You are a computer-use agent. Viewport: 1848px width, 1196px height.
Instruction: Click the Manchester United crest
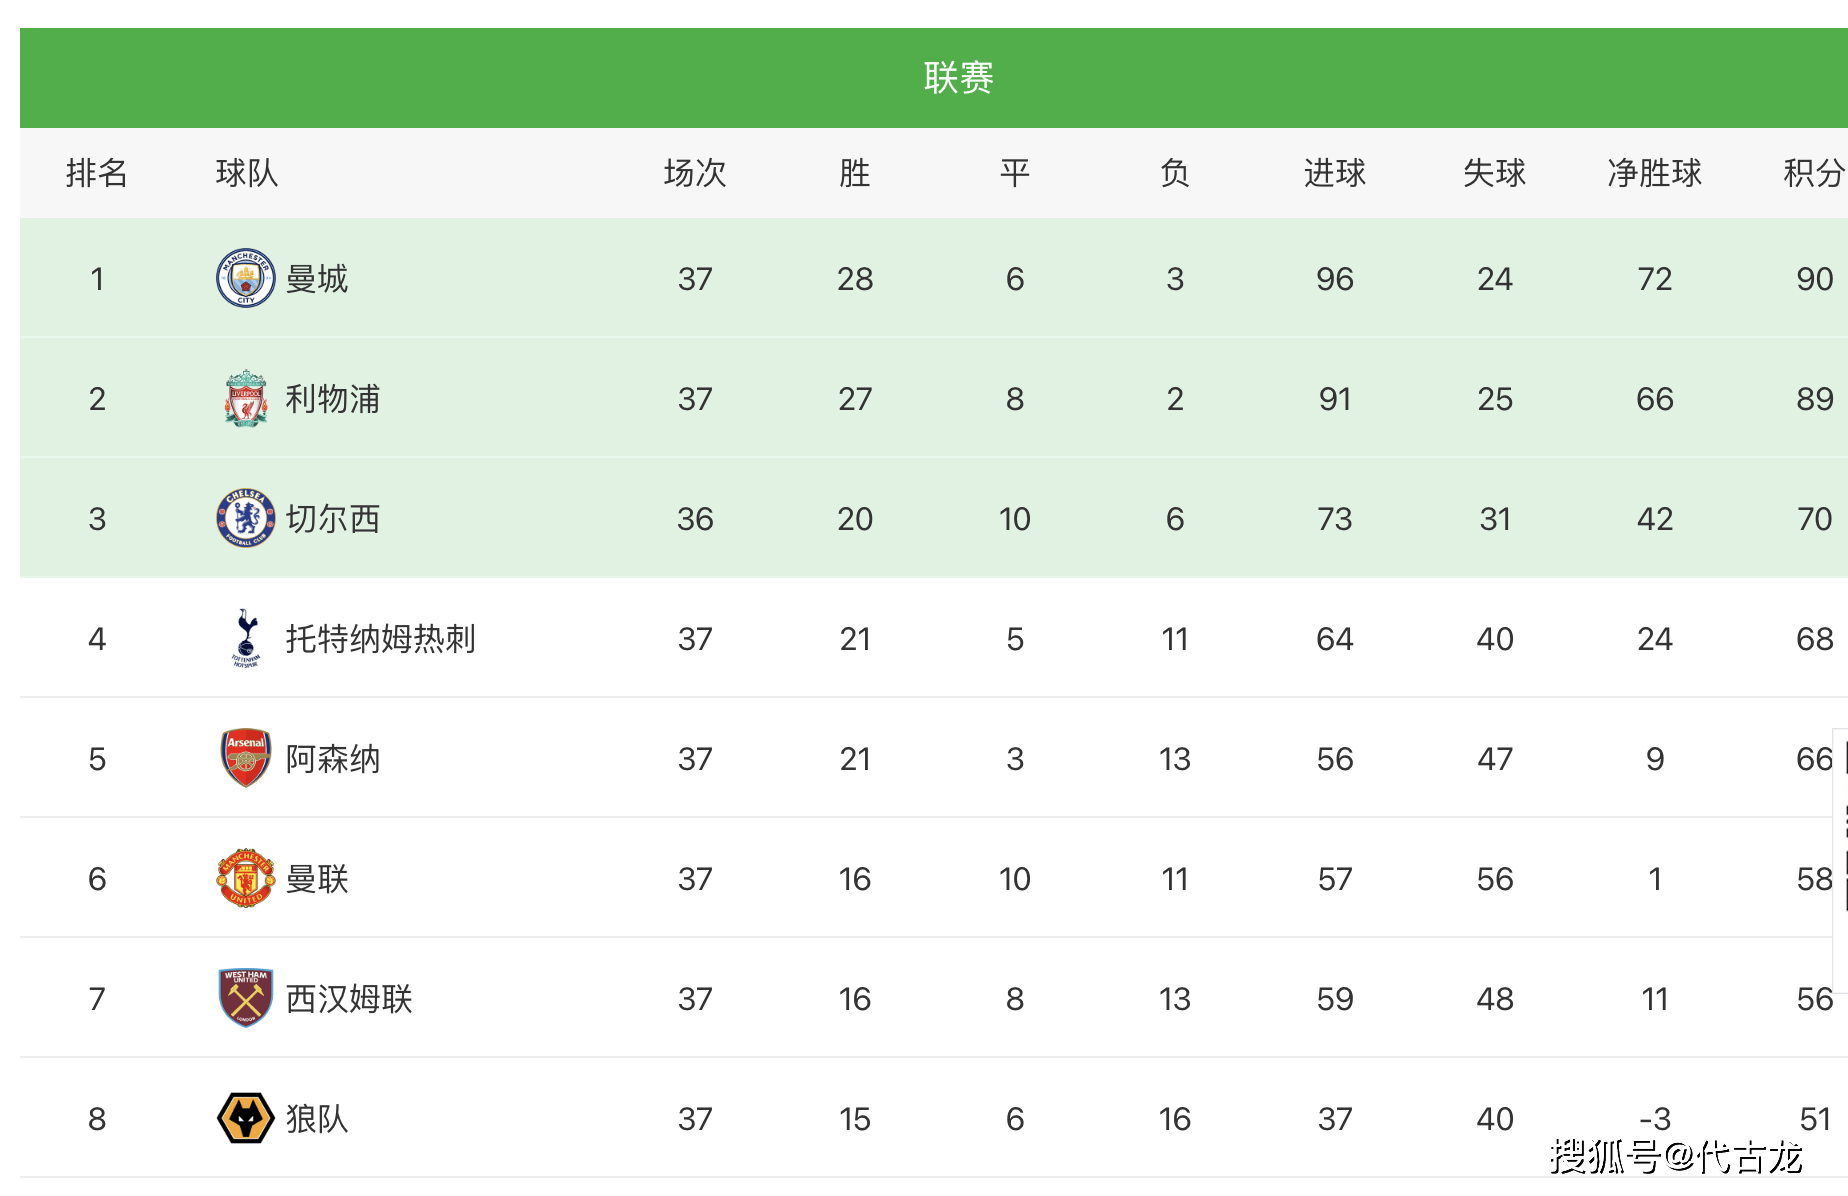pyautogui.click(x=246, y=878)
